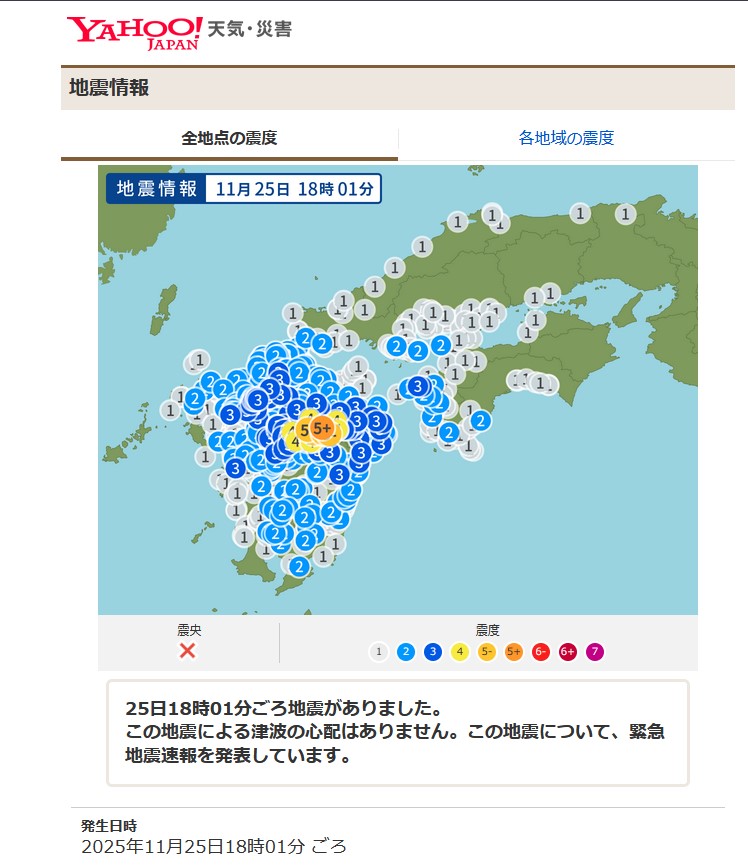Viewport: 748px width, 867px height.
Task: Click the red X epicenter legend icon
Action: 187,651
